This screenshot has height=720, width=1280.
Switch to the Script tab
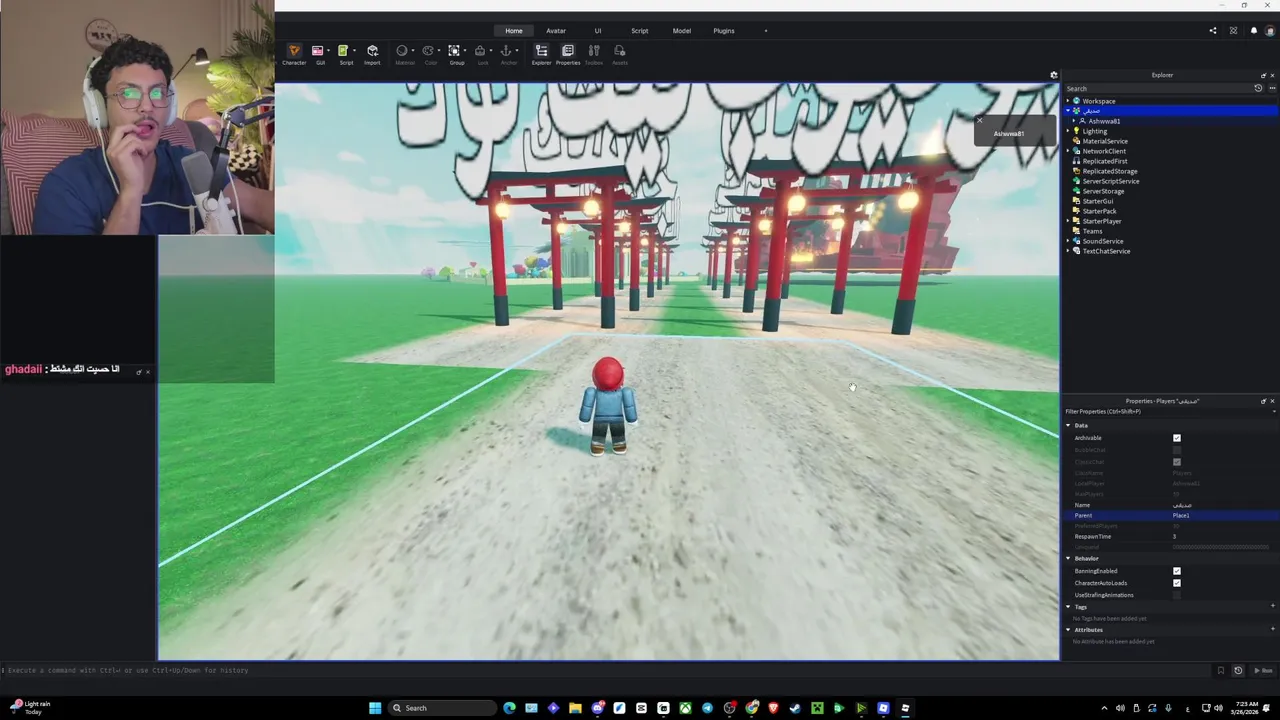click(x=639, y=30)
